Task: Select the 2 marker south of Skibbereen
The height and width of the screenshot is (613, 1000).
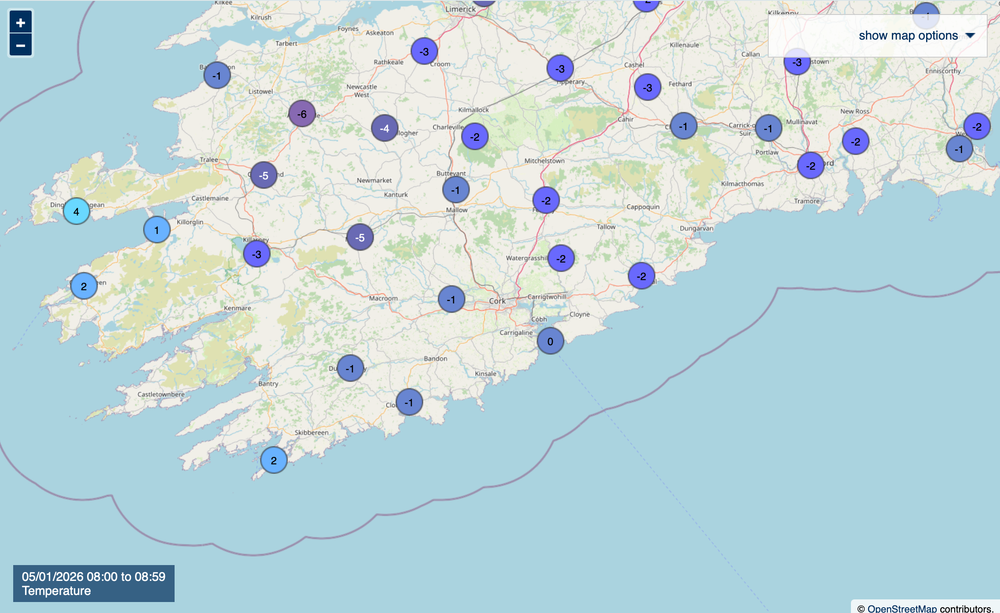Action: click(273, 460)
